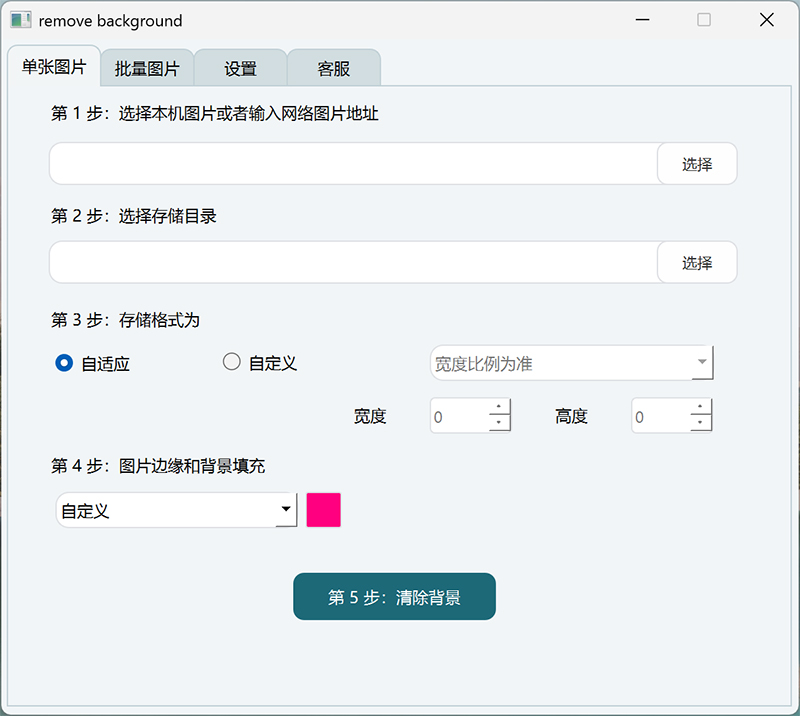Open the pink background color swatch
The height and width of the screenshot is (716, 800).
click(x=323, y=510)
